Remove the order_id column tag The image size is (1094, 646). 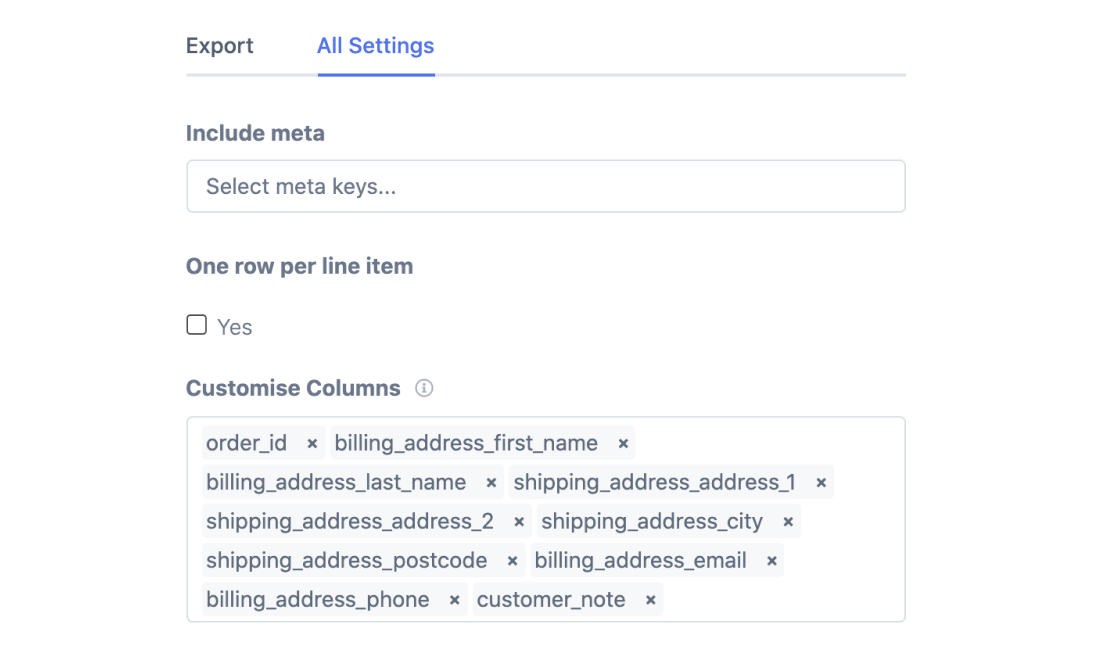312,443
